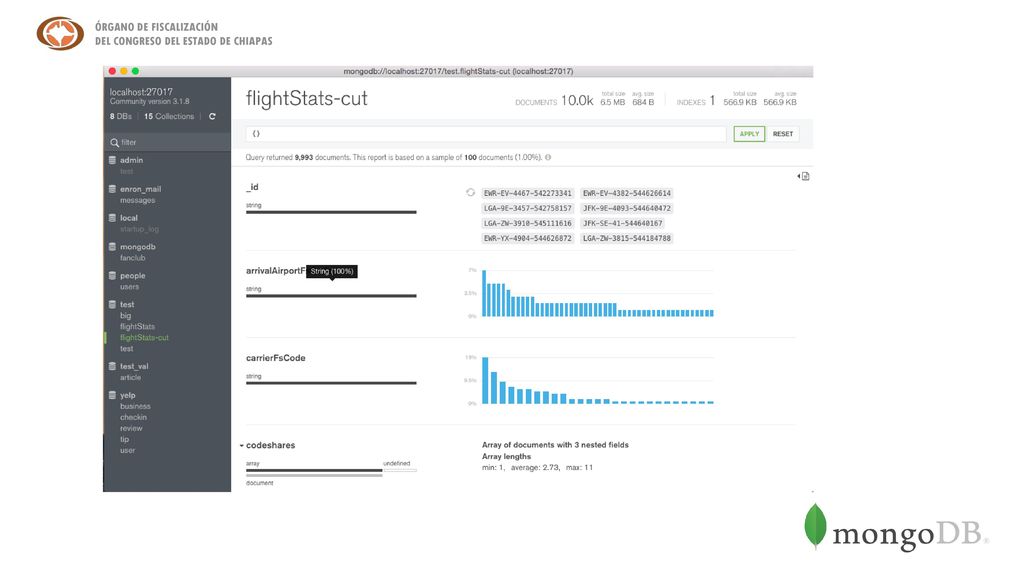Click the codeshares array type bar
Viewport: 1024px width, 576px height.
tap(314, 470)
